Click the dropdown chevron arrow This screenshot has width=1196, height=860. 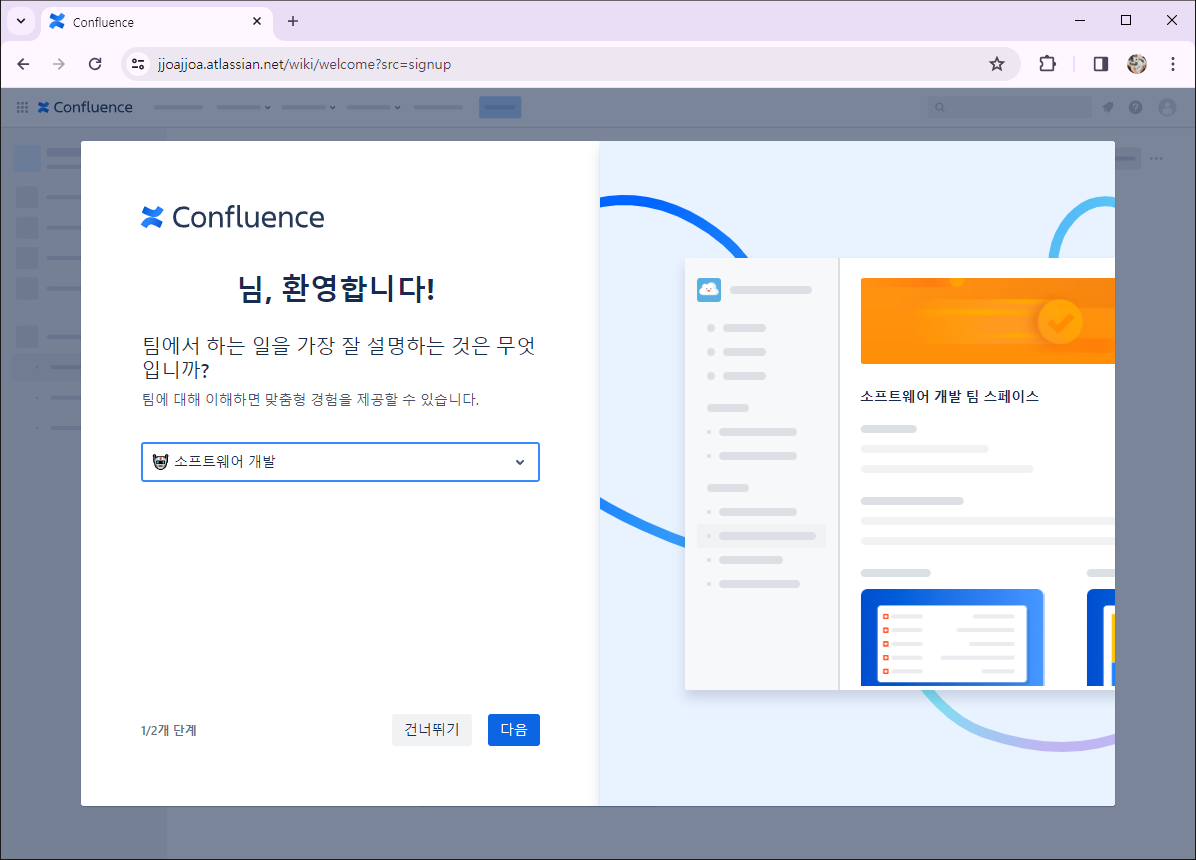click(519, 462)
